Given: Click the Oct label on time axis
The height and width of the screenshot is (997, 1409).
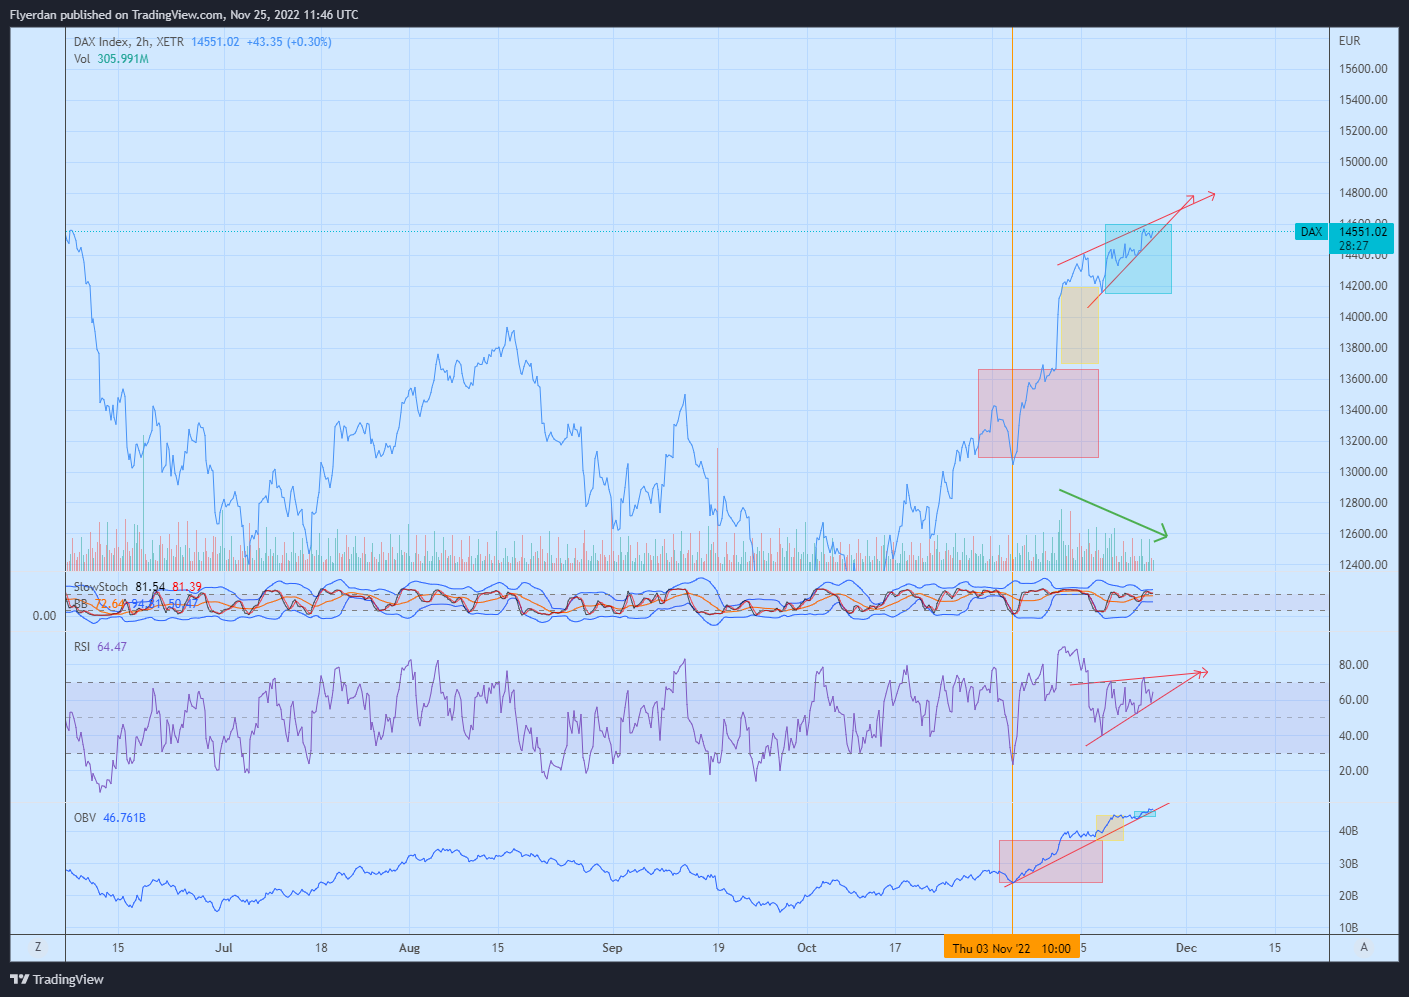Looking at the screenshot, I should point(807,948).
